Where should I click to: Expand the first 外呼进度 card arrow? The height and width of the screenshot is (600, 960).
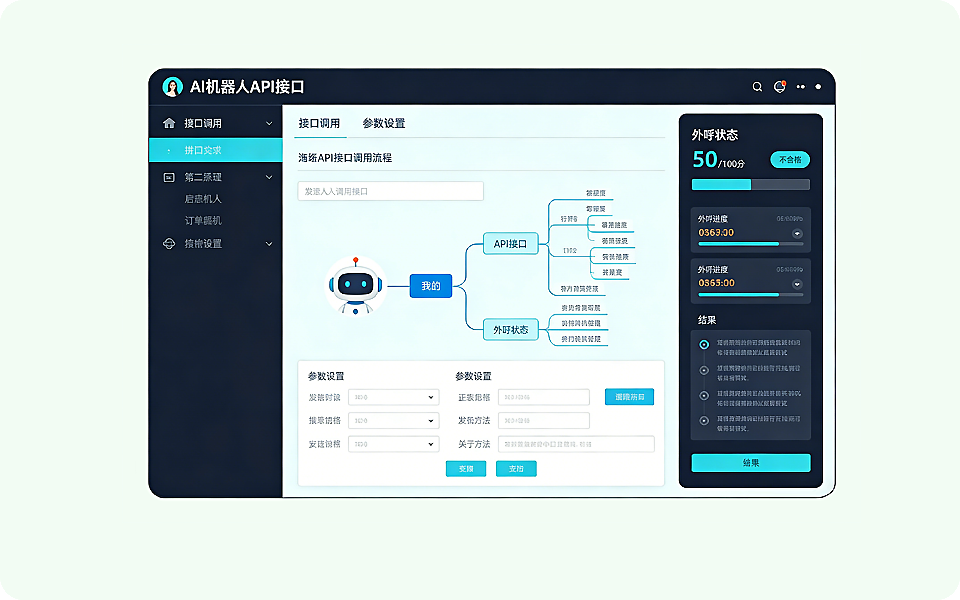(797, 233)
